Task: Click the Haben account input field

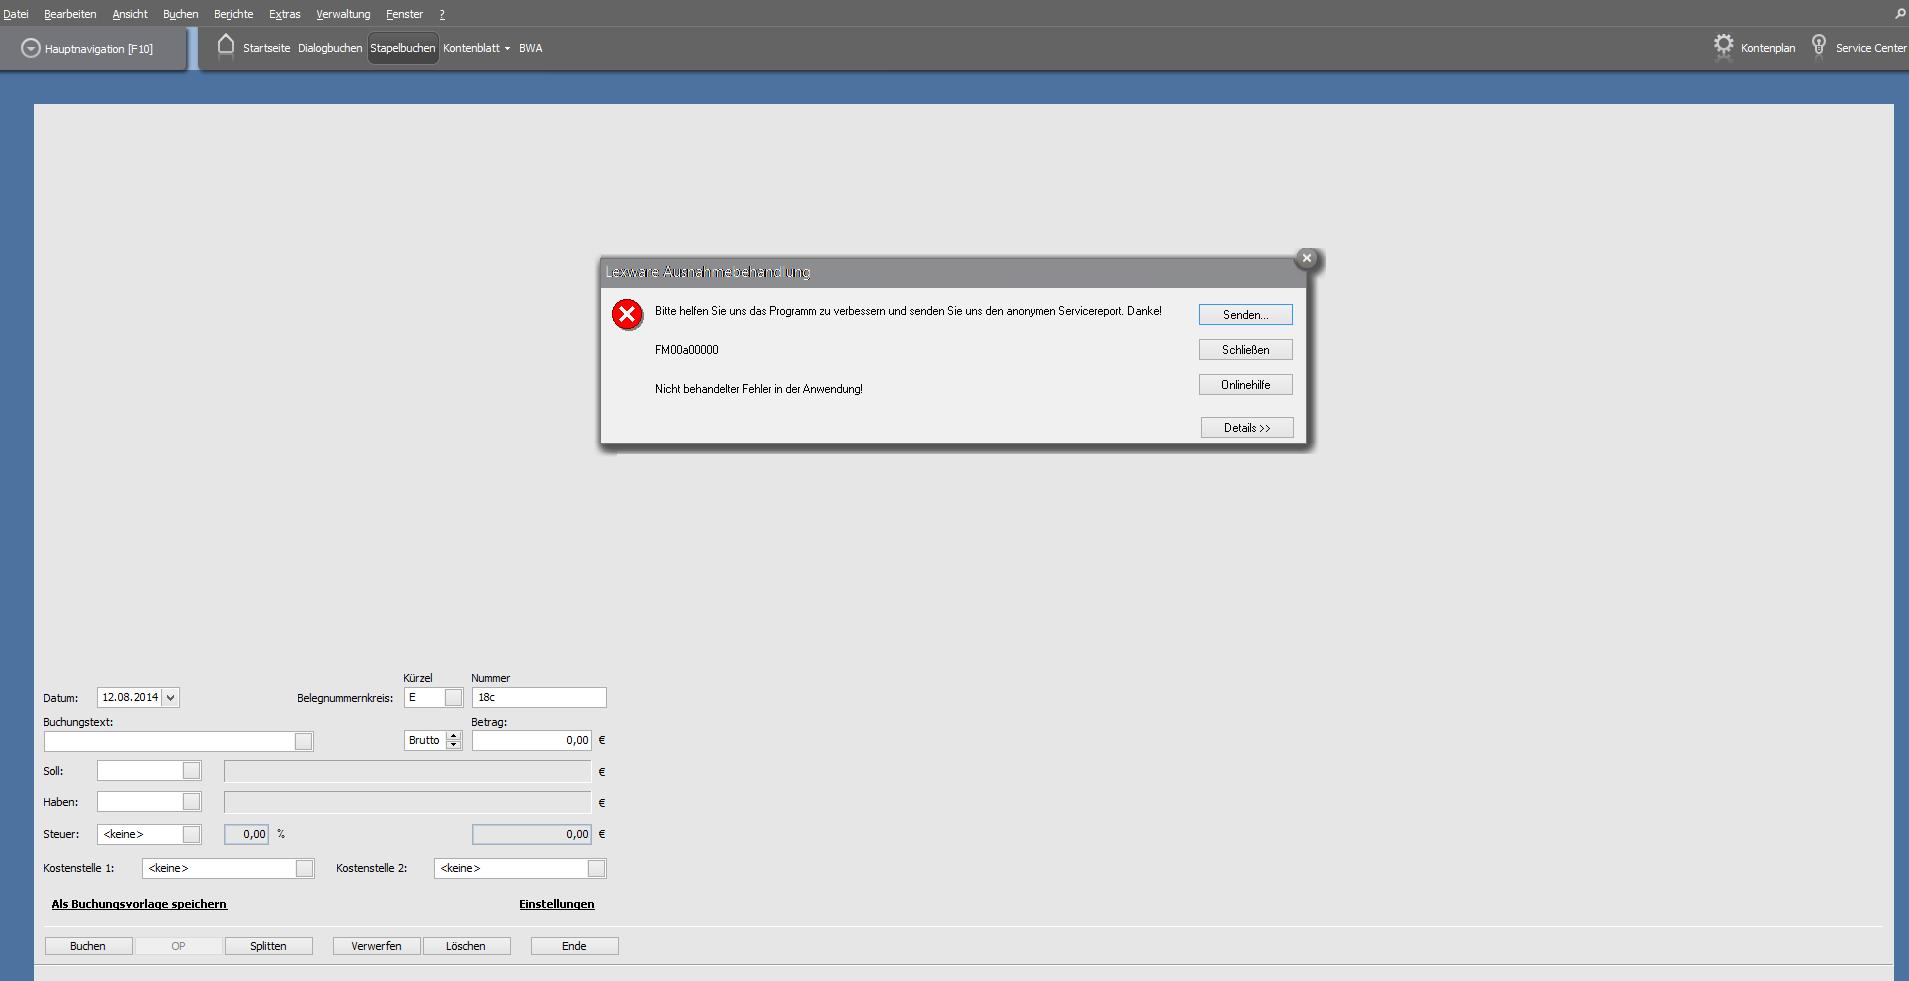Action: click(x=140, y=802)
